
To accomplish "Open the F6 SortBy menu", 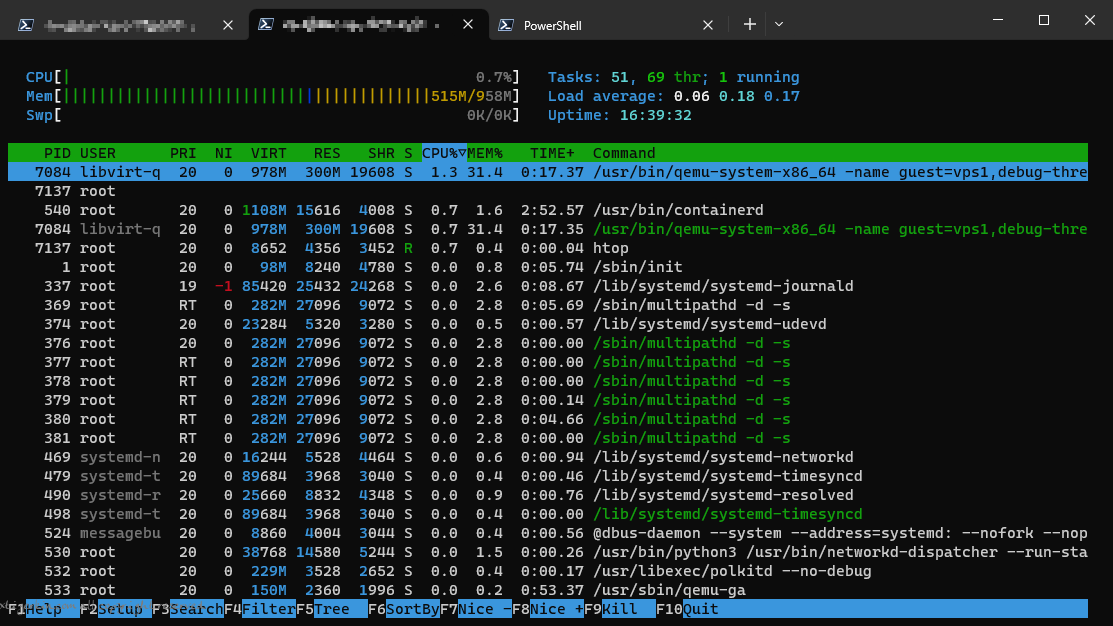I will tap(403, 609).
